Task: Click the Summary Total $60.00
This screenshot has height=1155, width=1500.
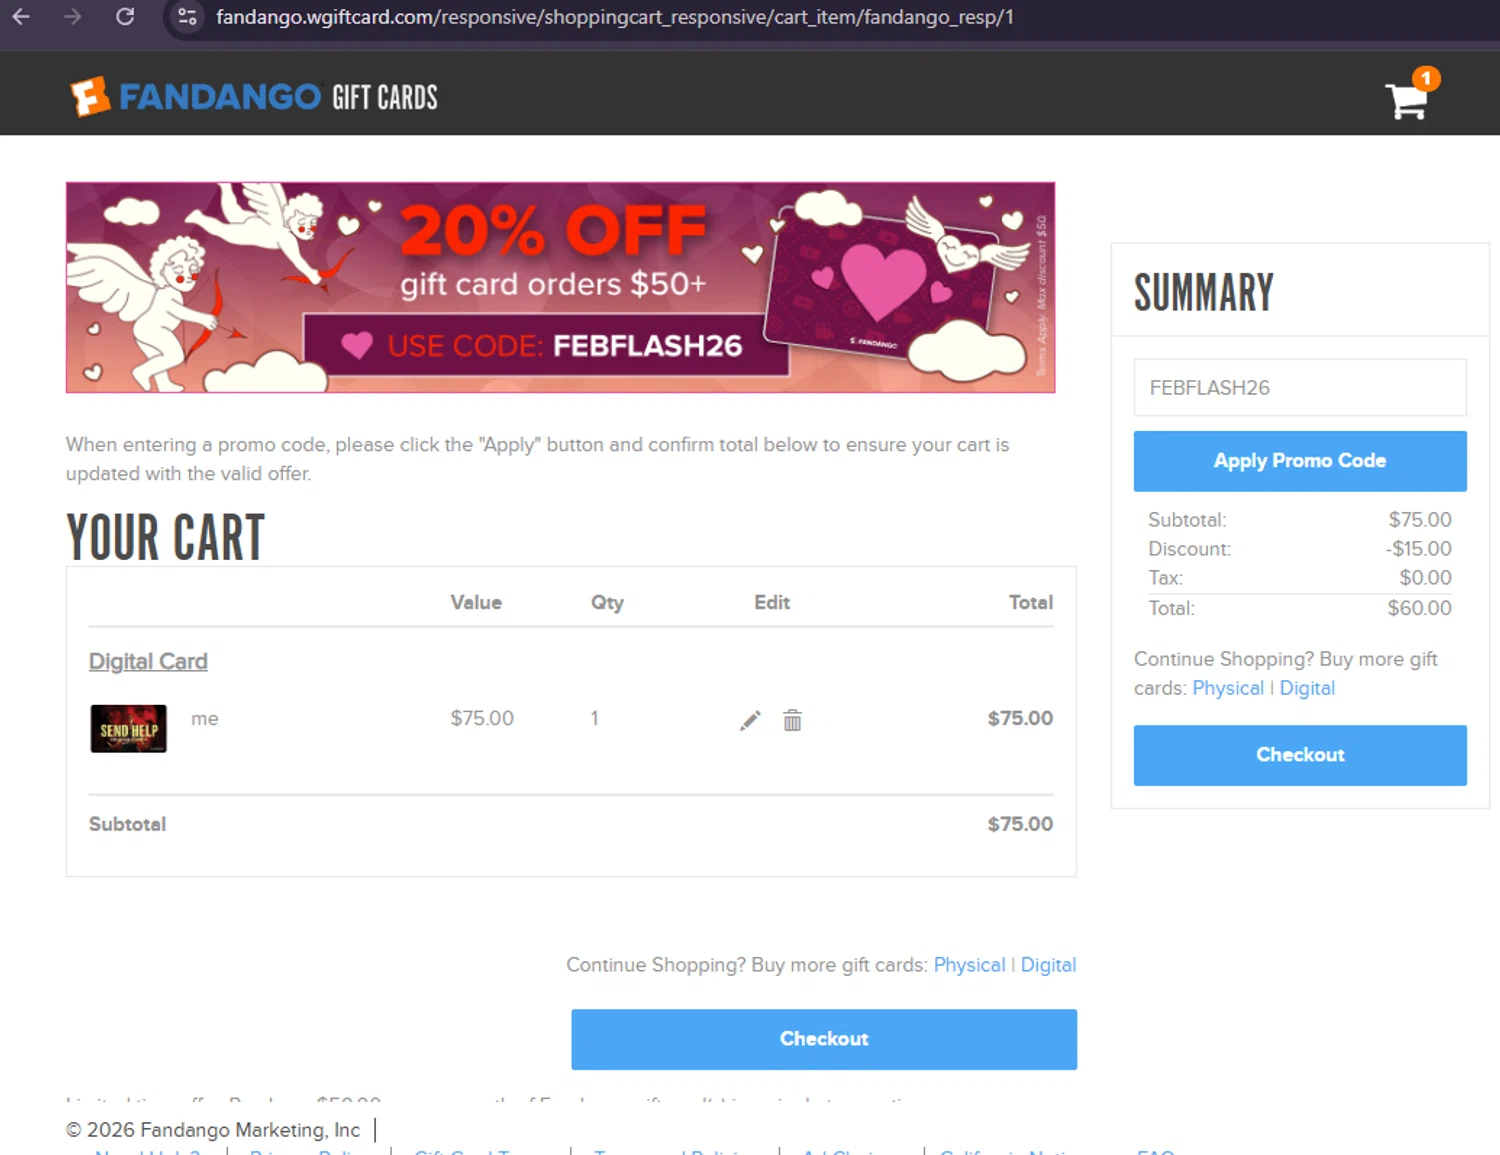Action: click(x=1419, y=608)
